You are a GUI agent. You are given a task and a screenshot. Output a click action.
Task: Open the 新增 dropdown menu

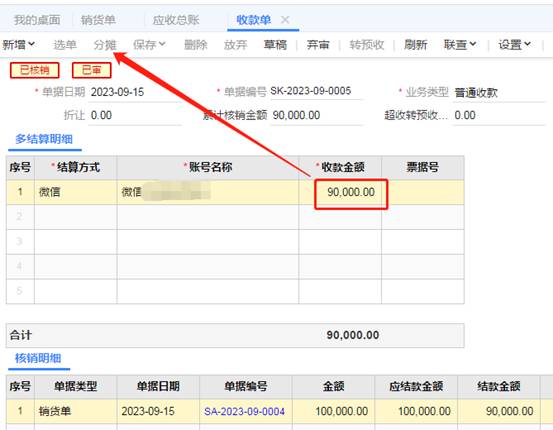click(19, 44)
